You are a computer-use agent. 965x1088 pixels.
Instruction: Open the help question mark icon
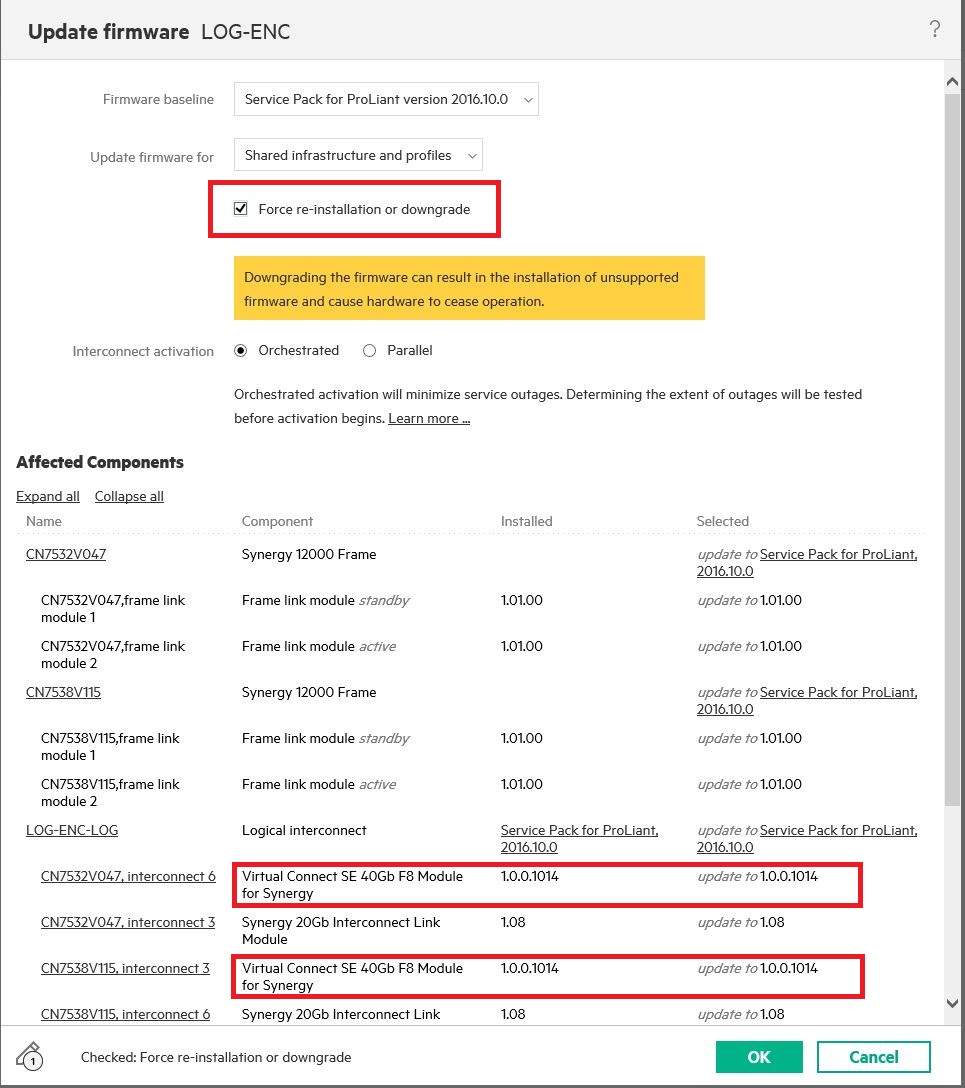pos(935,30)
